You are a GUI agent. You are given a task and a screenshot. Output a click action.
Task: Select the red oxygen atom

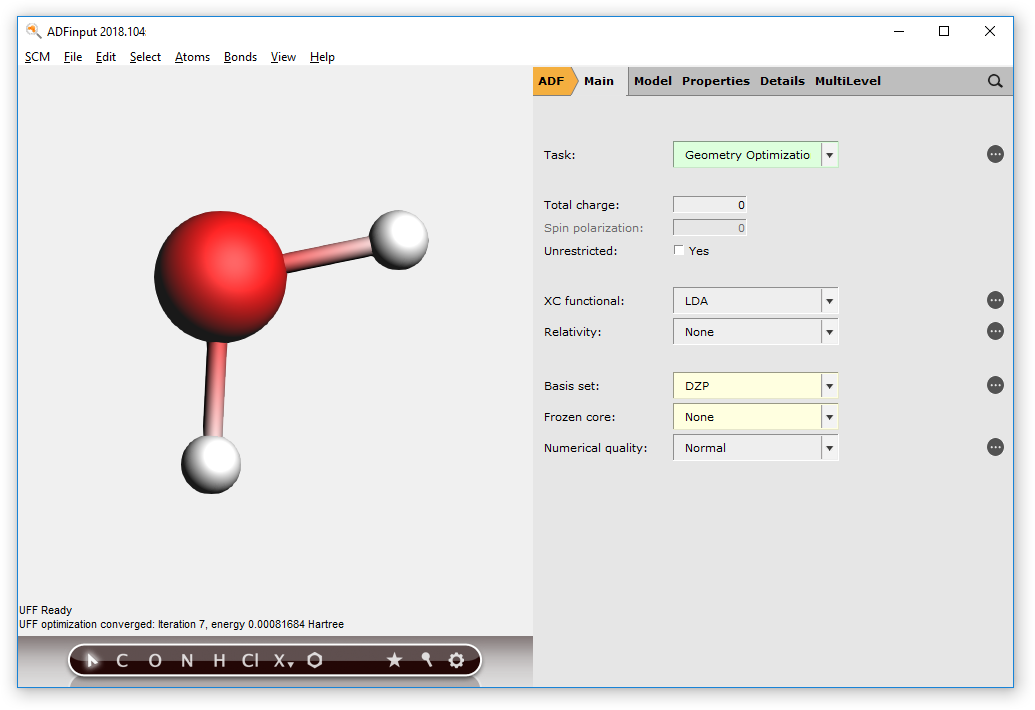pos(220,276)
